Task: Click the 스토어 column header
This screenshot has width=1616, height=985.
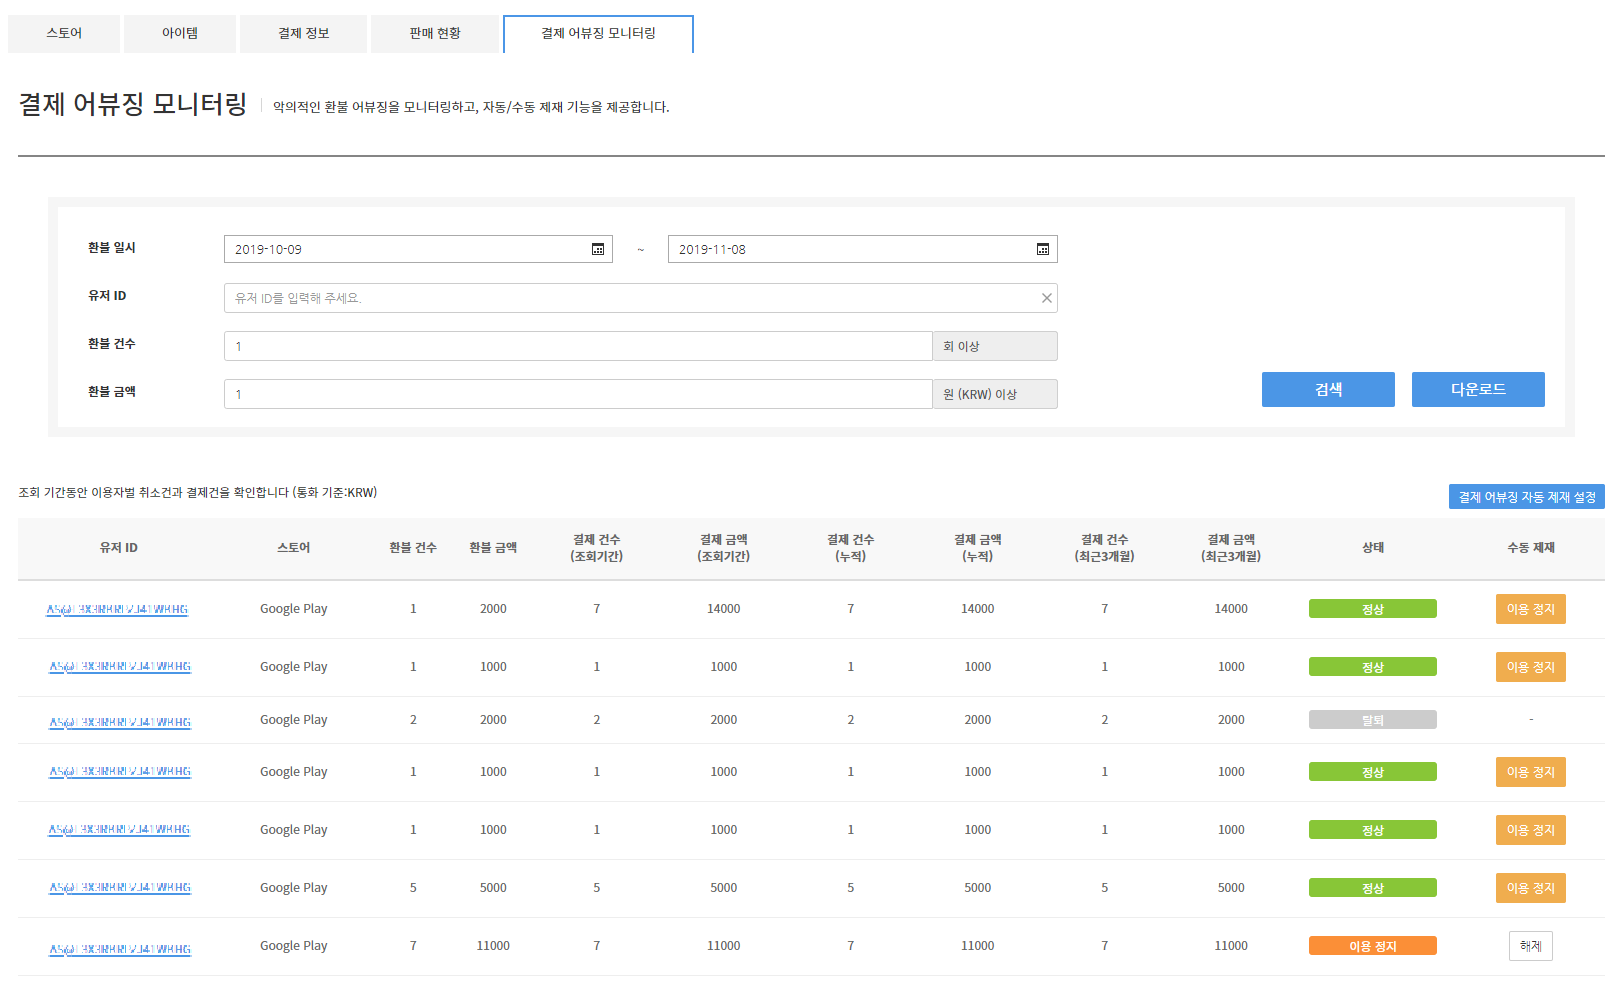Action: (294, 548)
